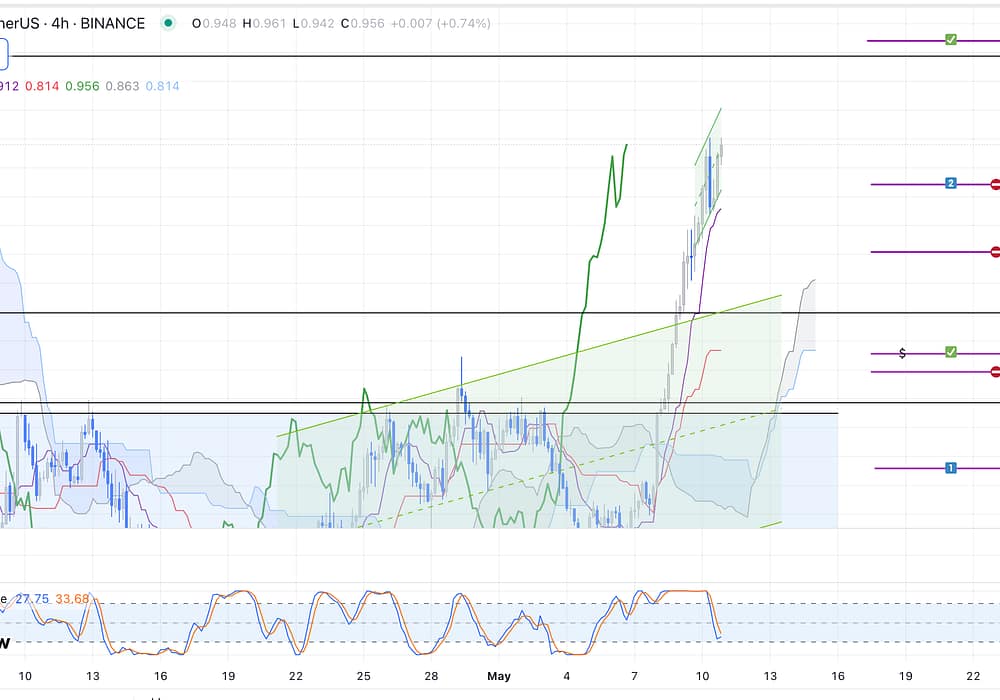Click the topmost green checkmark marker
This screenshot has height=700, width=1000.
coord(951,40)
